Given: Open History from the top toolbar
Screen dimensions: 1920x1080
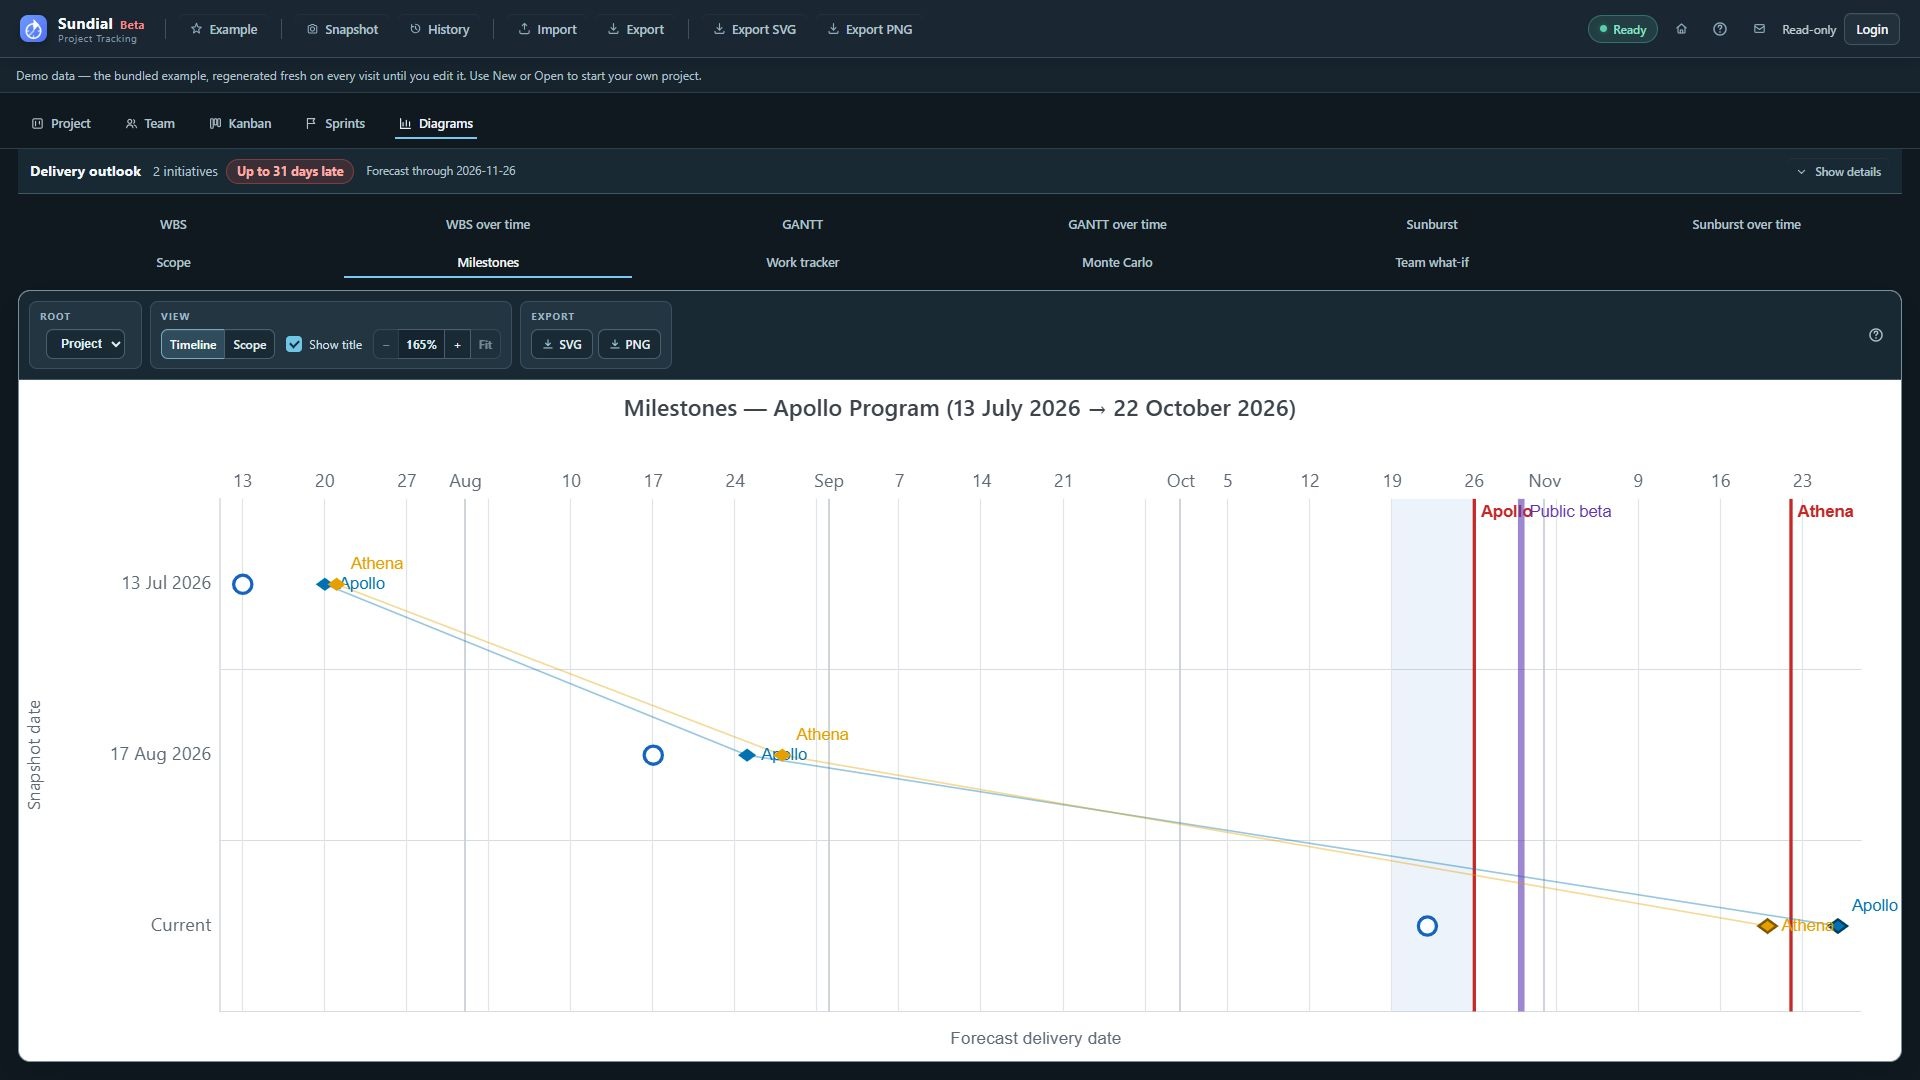Looking at the screenshot, I should 439,29.
